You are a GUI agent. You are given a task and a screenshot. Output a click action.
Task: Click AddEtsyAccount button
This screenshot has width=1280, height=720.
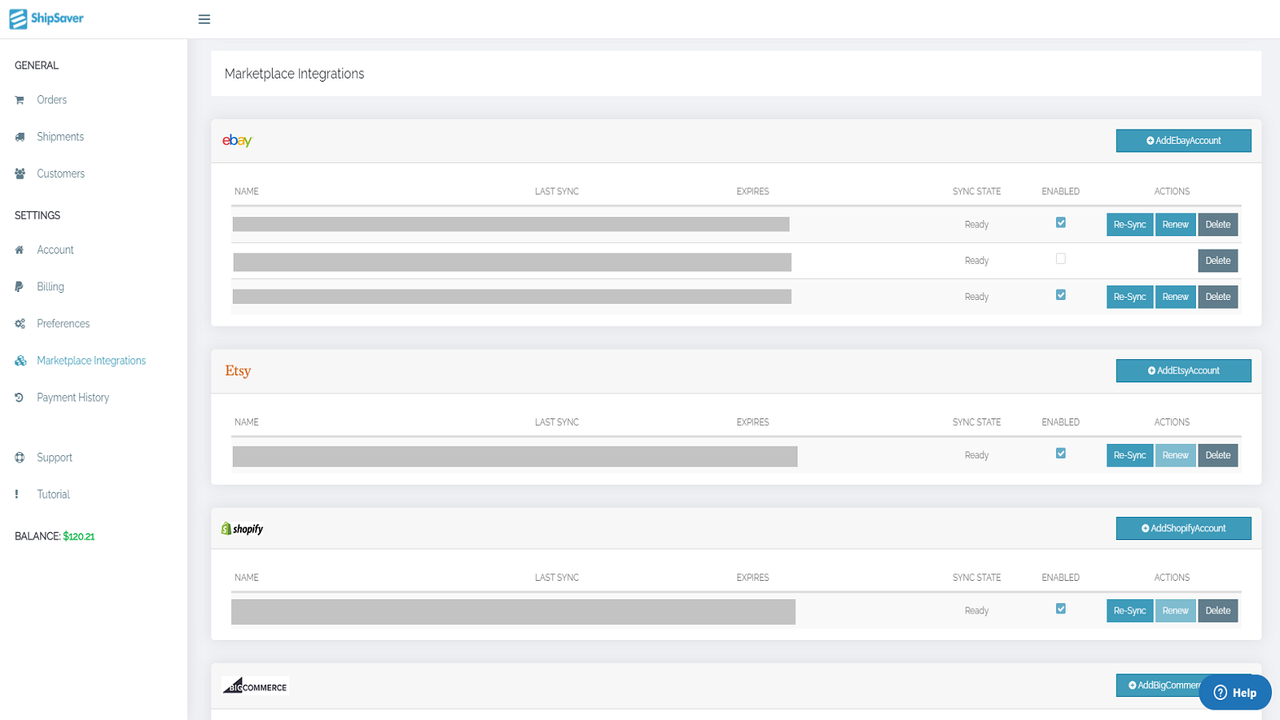[1183, 371]
